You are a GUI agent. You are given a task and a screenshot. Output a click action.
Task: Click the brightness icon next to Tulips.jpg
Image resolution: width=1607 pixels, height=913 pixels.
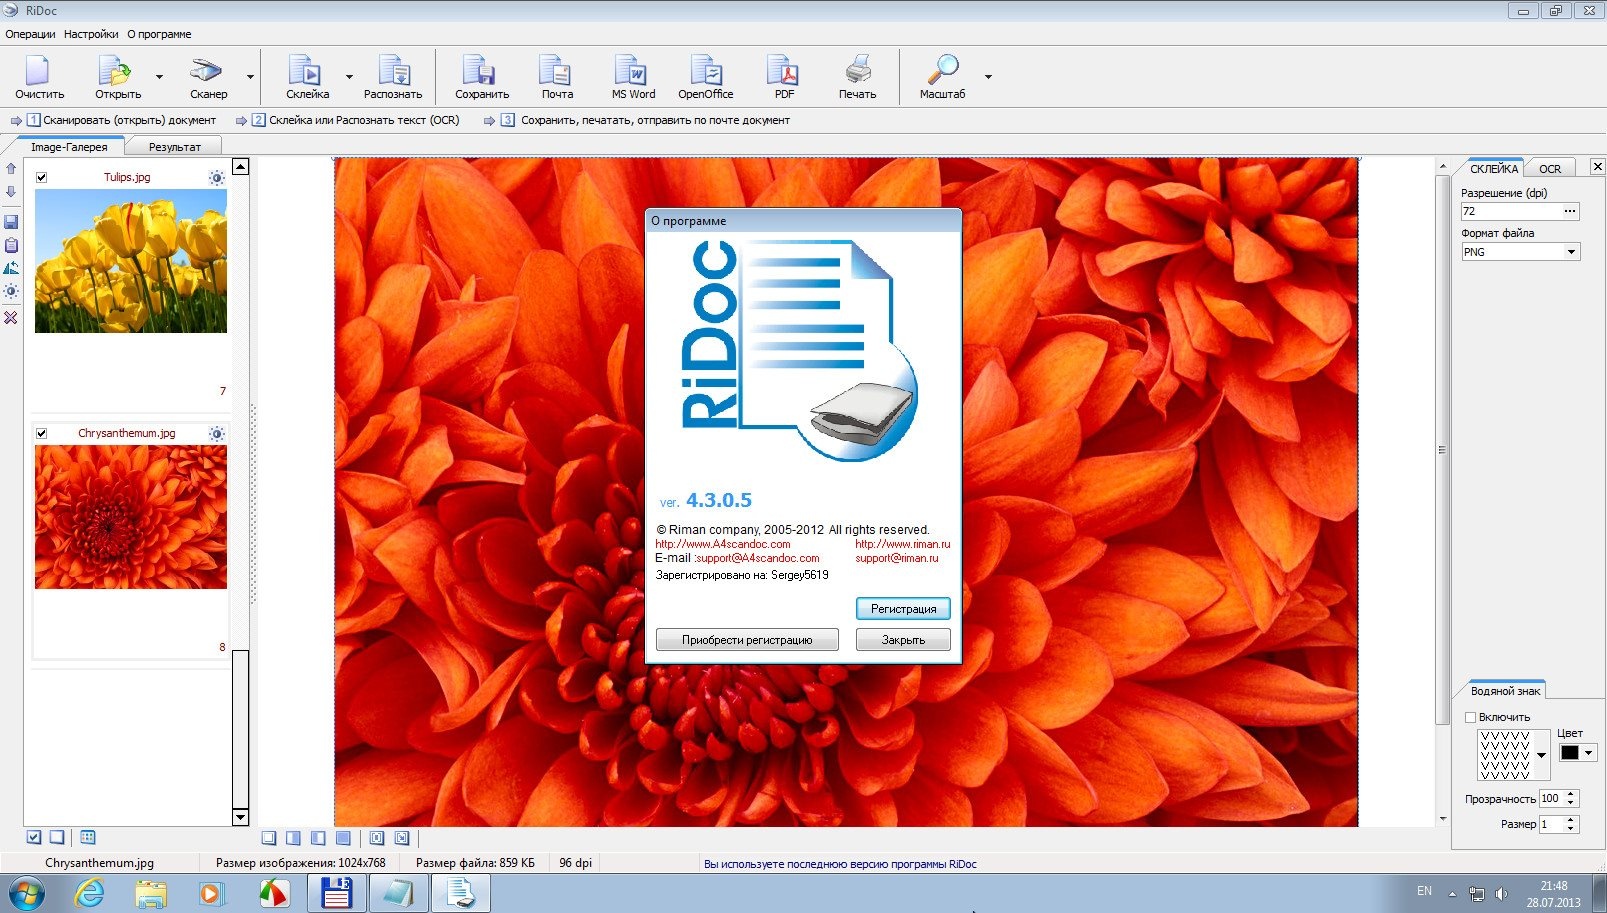[x=216, y=178]
